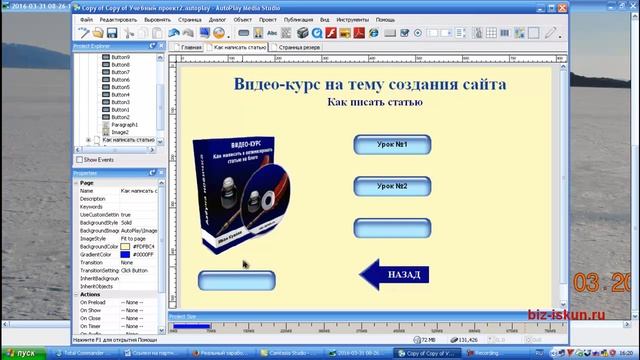
Task: Click the Name property value field
Action: click(x=138, y=191)
